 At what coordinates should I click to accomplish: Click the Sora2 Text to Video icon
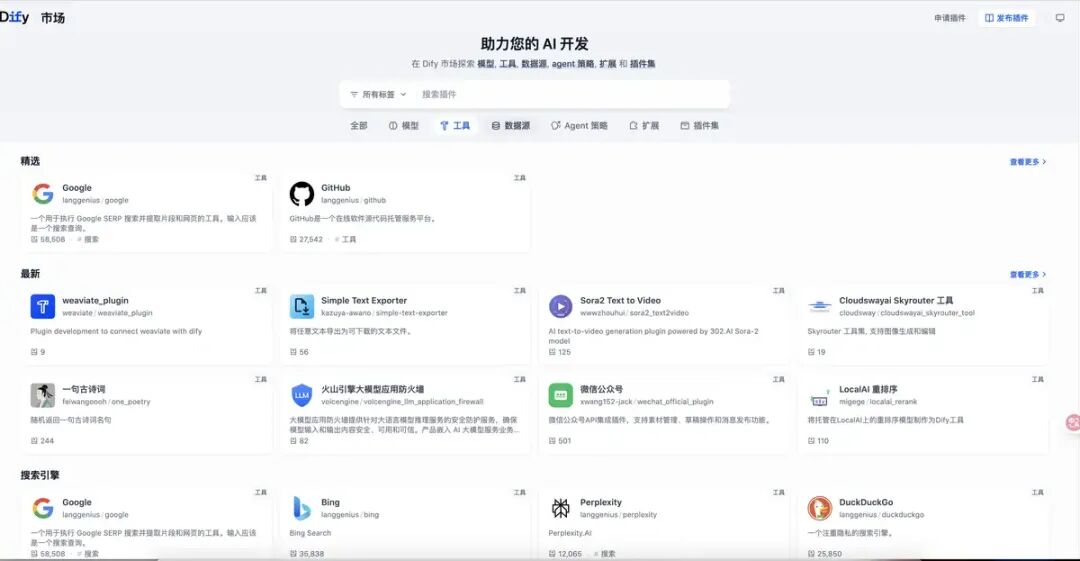[x=561, y=306]
